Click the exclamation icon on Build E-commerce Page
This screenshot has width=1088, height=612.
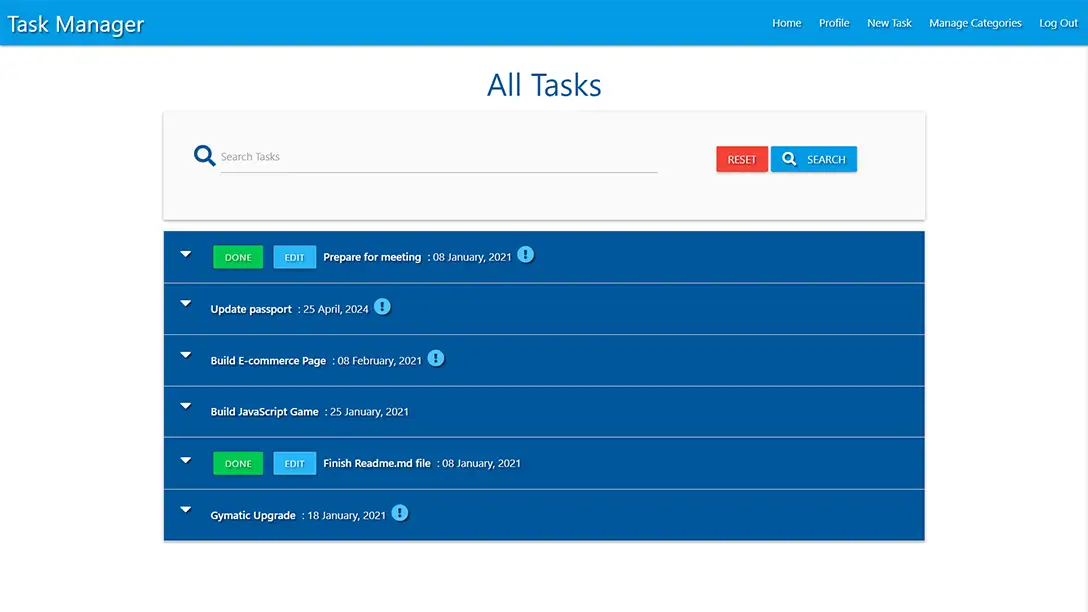click(x=436, y=359)
